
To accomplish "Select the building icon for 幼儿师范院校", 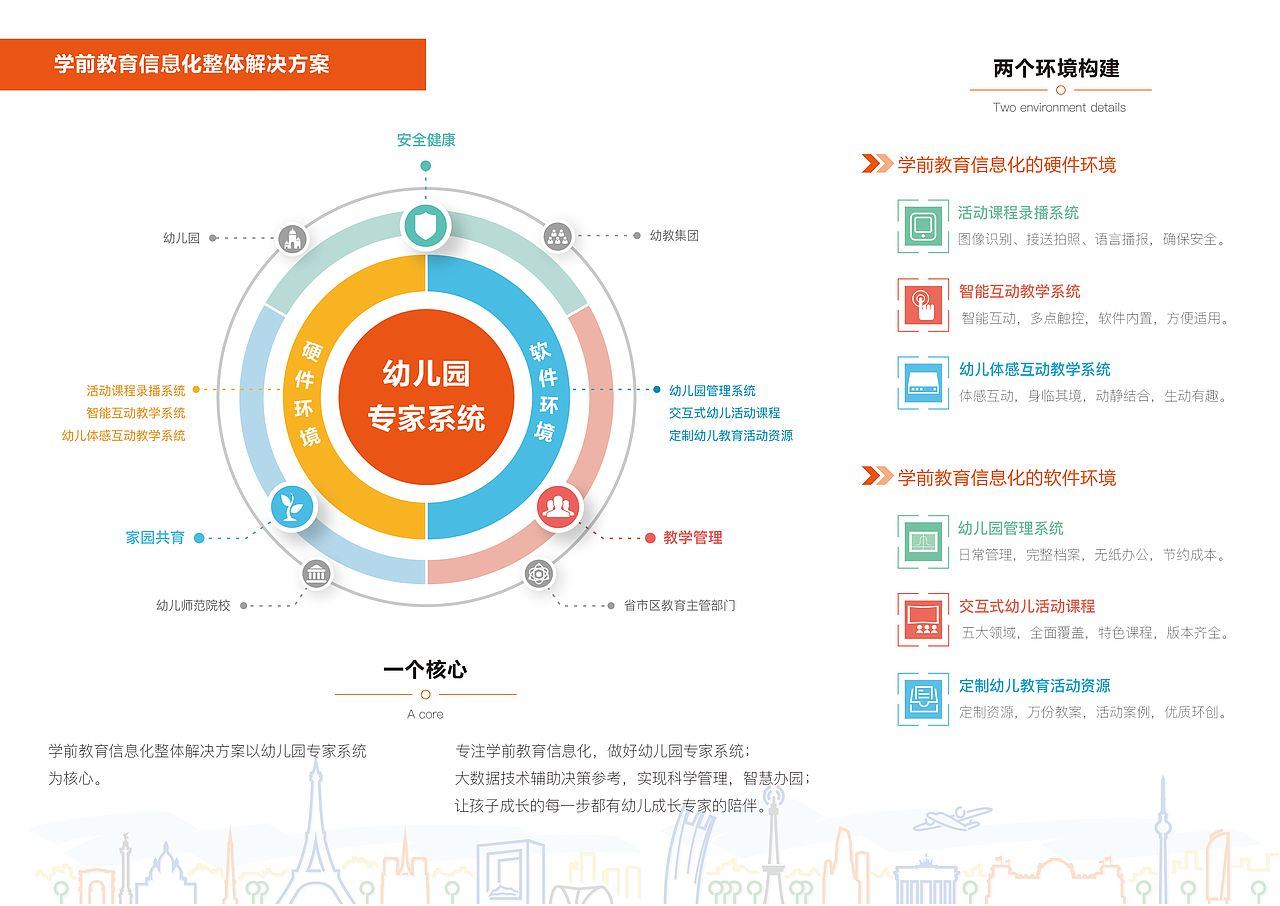I will [315, 574].
